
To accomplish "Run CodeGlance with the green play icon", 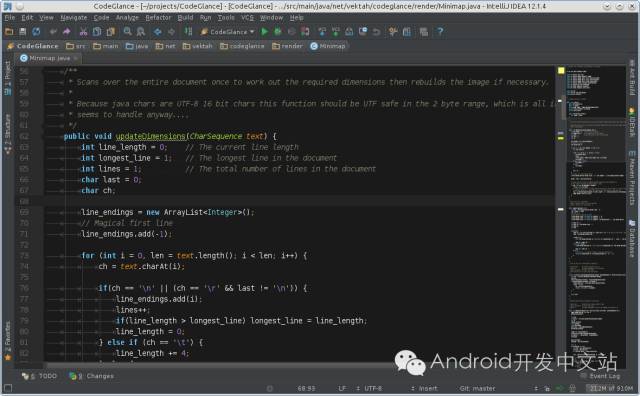I will (x=264, y=31).
